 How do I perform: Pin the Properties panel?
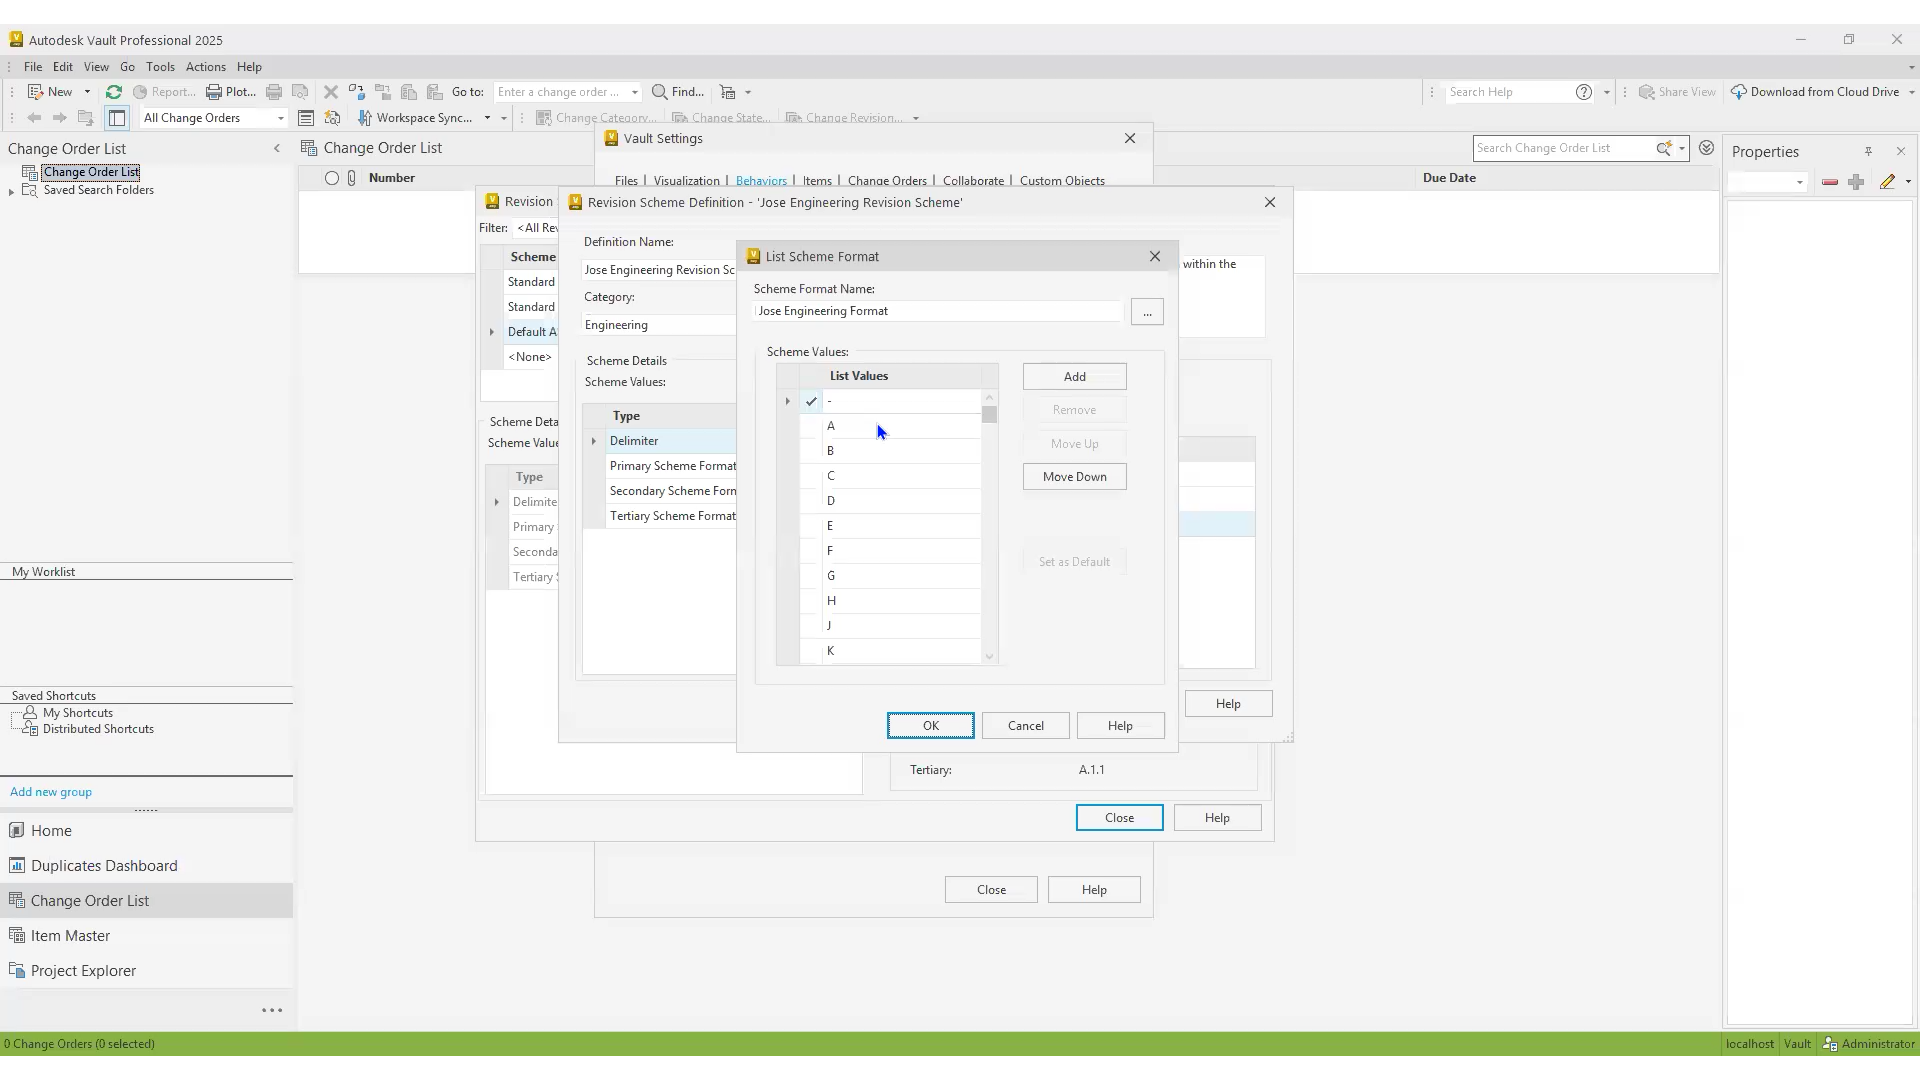click(x=1868, y=152)
